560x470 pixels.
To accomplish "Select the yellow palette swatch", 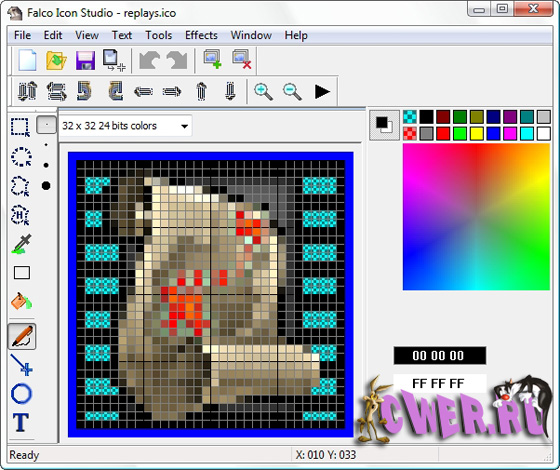I will tap(477, 134).
